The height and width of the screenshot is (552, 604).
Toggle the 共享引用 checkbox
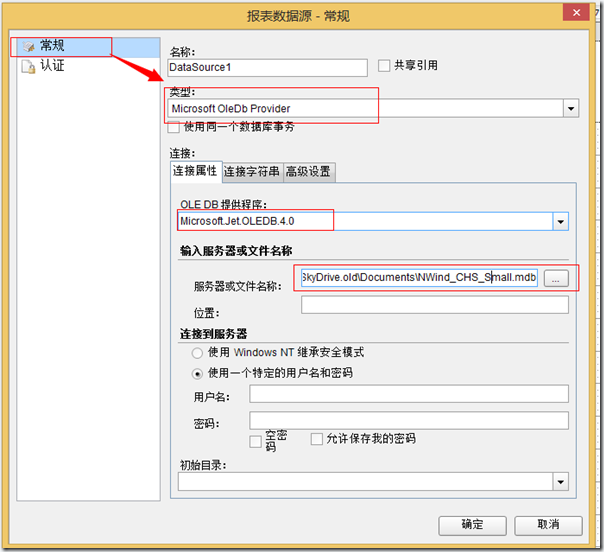384,65
